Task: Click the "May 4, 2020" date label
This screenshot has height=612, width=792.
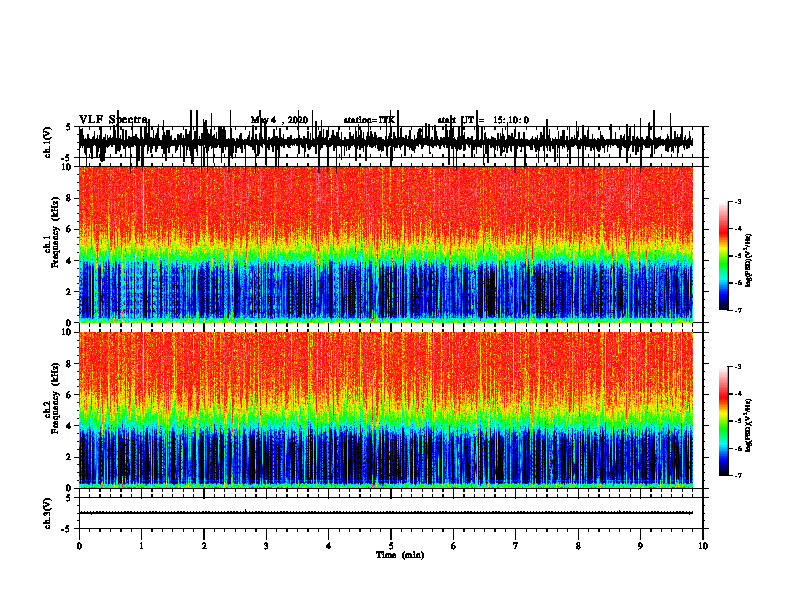Action: (279, 120)
